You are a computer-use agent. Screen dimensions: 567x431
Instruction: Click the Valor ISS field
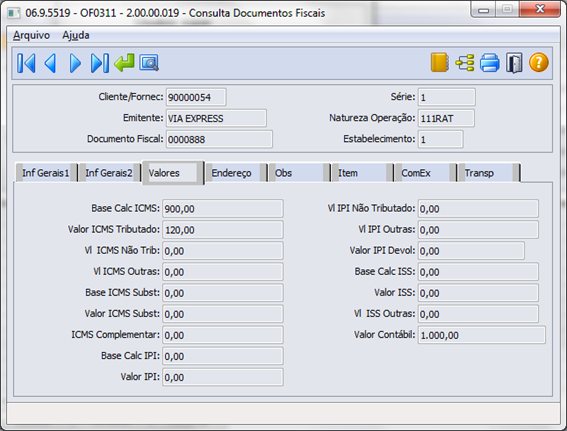click(478, 293)
